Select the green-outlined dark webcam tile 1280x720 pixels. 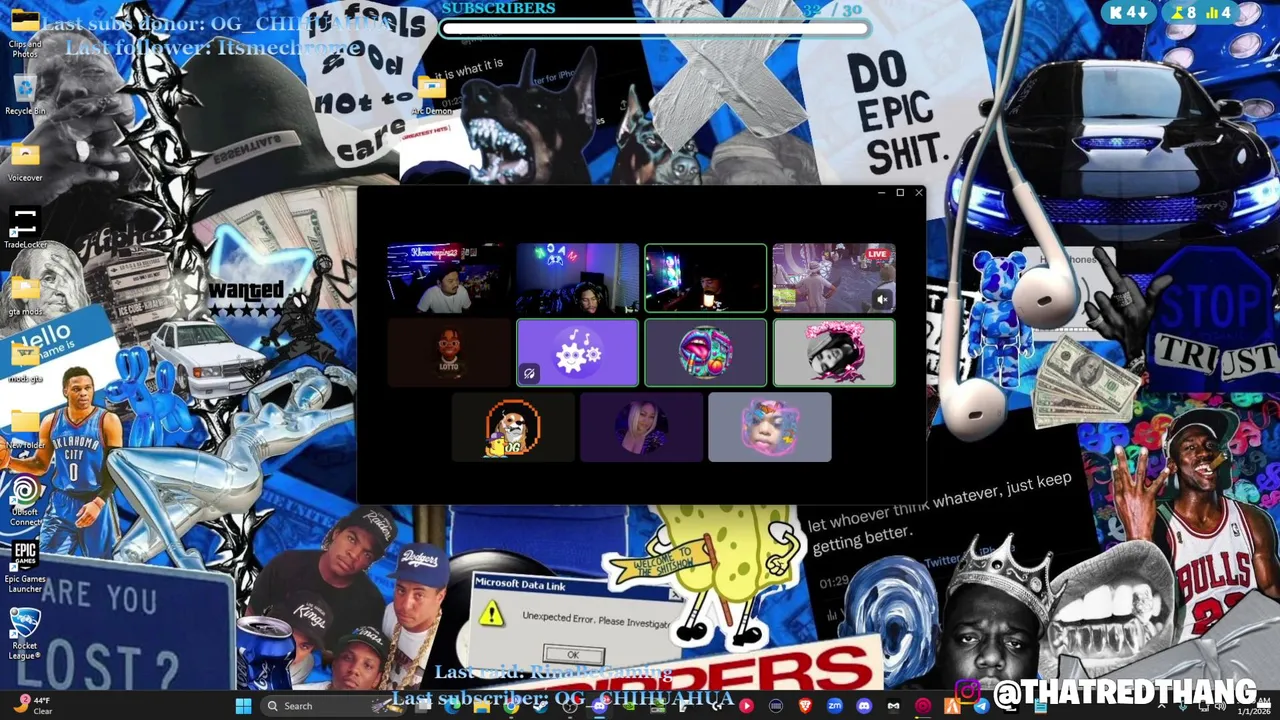tap(706, 278)
